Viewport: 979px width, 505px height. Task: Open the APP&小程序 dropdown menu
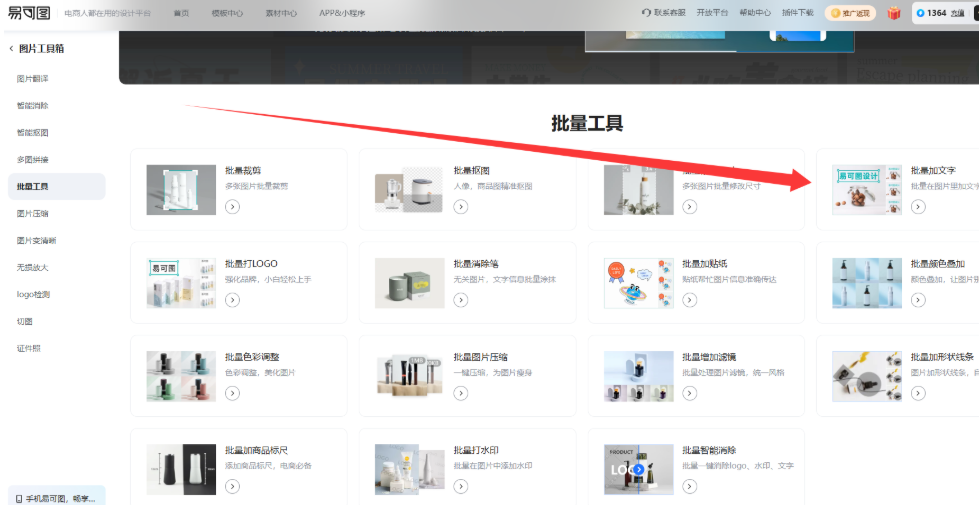pyautogui.click(x=342, y=13)
